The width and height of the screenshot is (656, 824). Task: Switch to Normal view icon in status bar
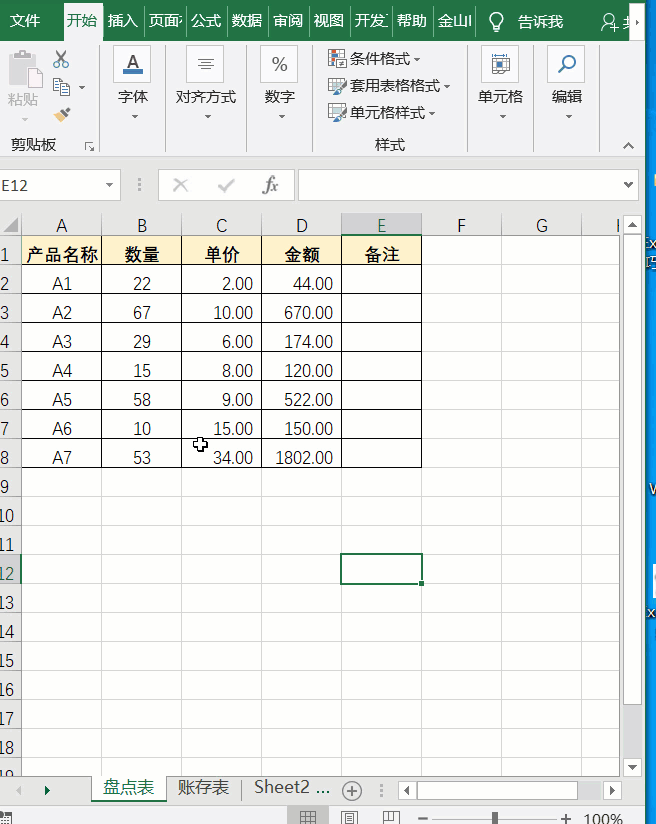(308, 817)
